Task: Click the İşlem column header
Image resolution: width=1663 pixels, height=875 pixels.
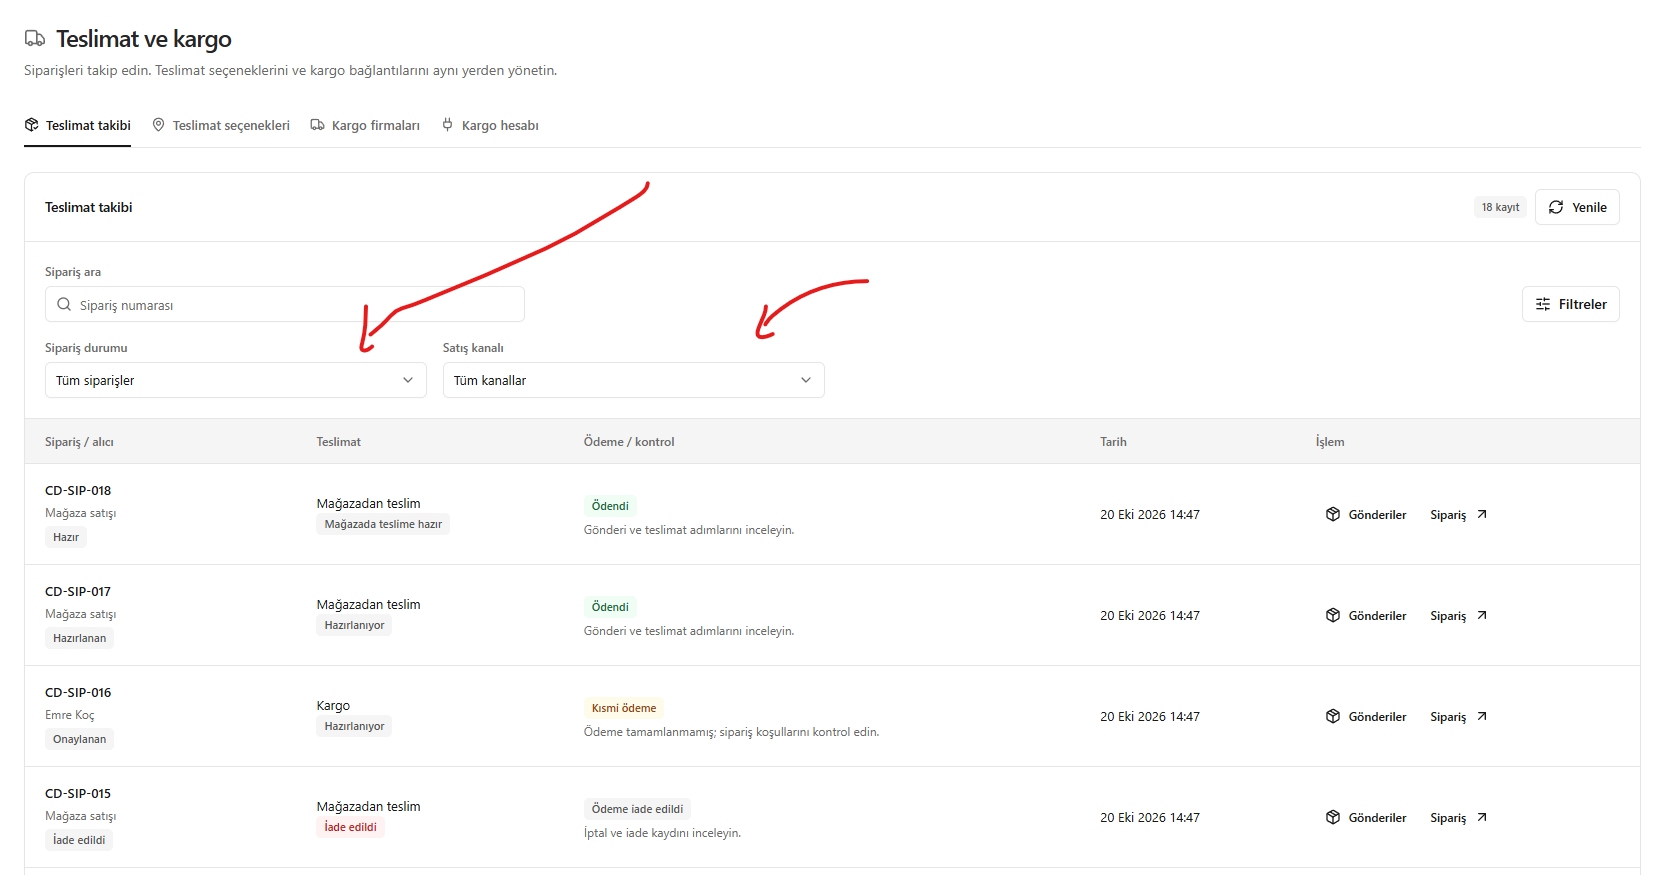Action: click(1330, 441)
